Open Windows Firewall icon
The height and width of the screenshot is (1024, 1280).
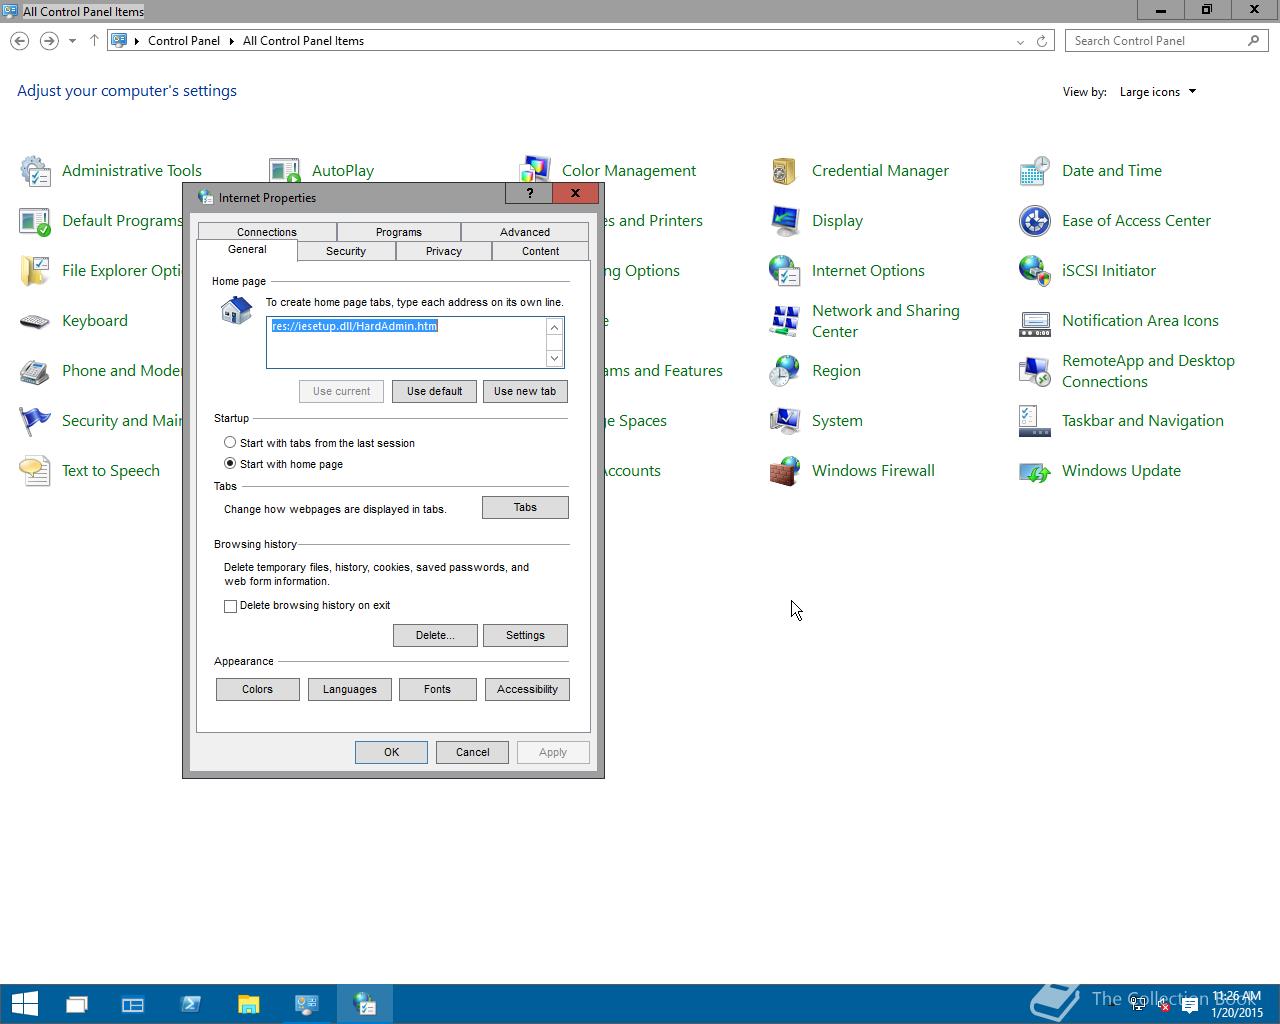pos(785,471)
